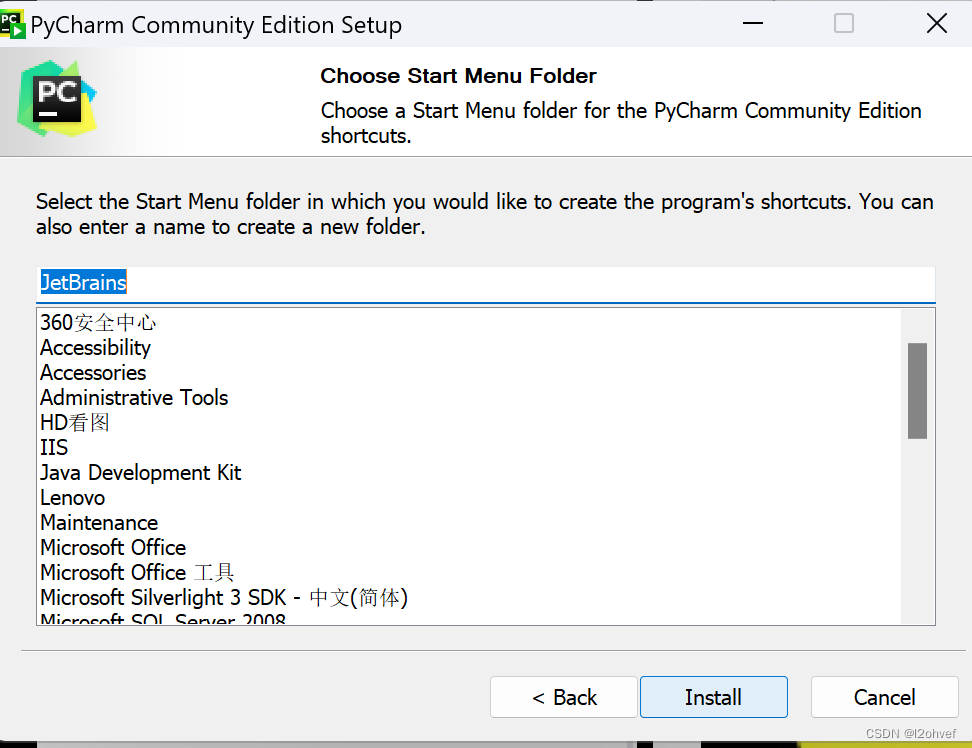This screenshot has width=972, height=748.
Task: Select the Lenovo folder
Action: coord(72,497)
